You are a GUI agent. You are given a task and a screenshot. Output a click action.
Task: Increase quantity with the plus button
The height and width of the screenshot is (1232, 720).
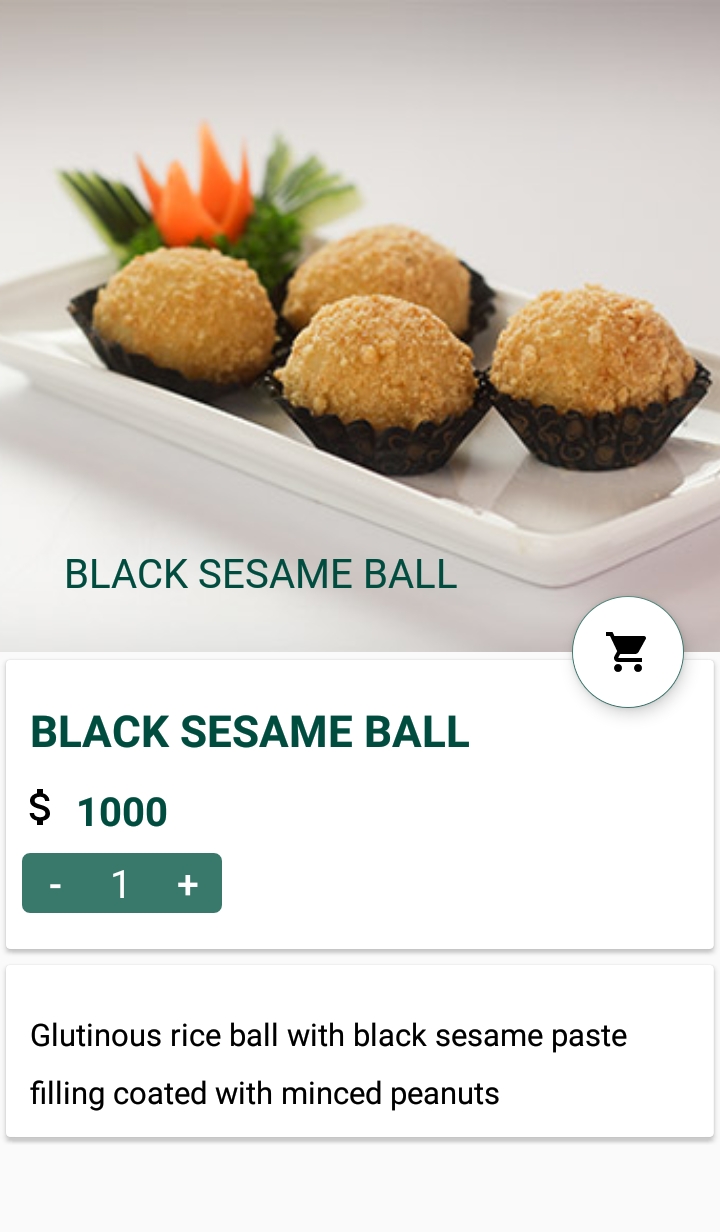187,884
